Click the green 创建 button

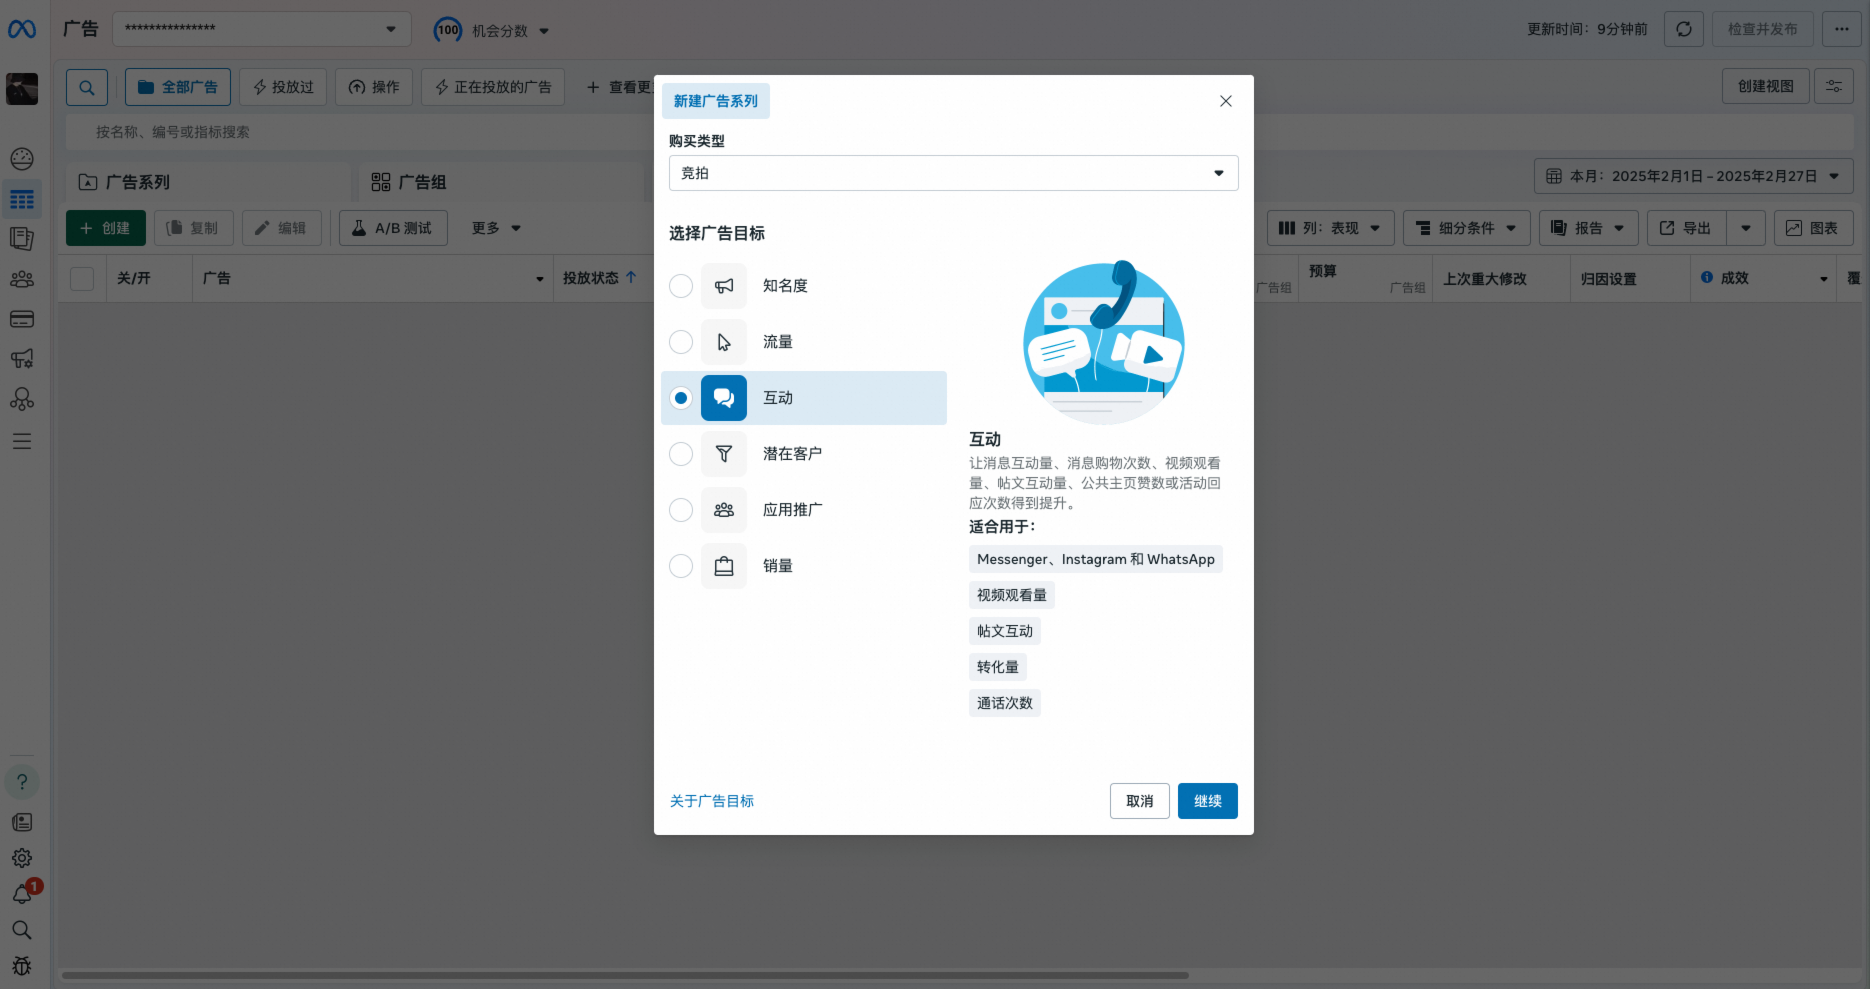pyautogui.click(x=106, y=228)
